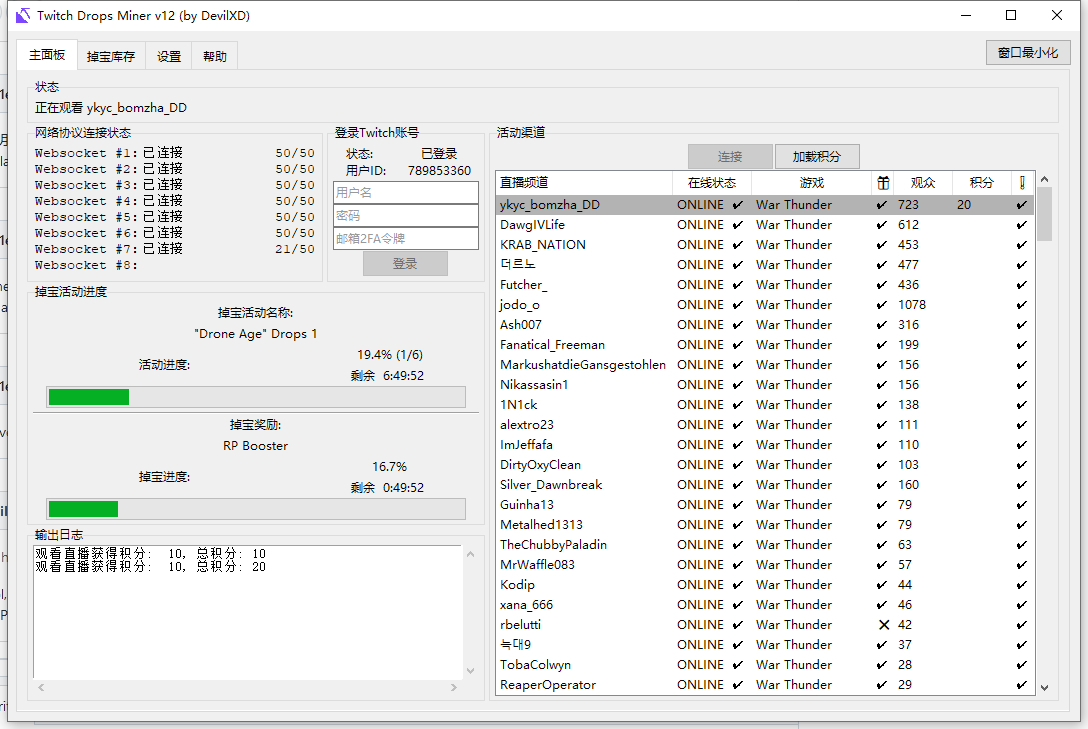Select channel "Silver_Dawnbreak"

[765, 486]
